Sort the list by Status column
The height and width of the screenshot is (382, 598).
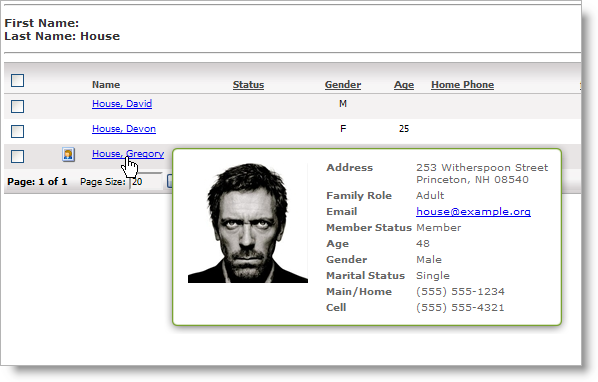coord(248,85)
